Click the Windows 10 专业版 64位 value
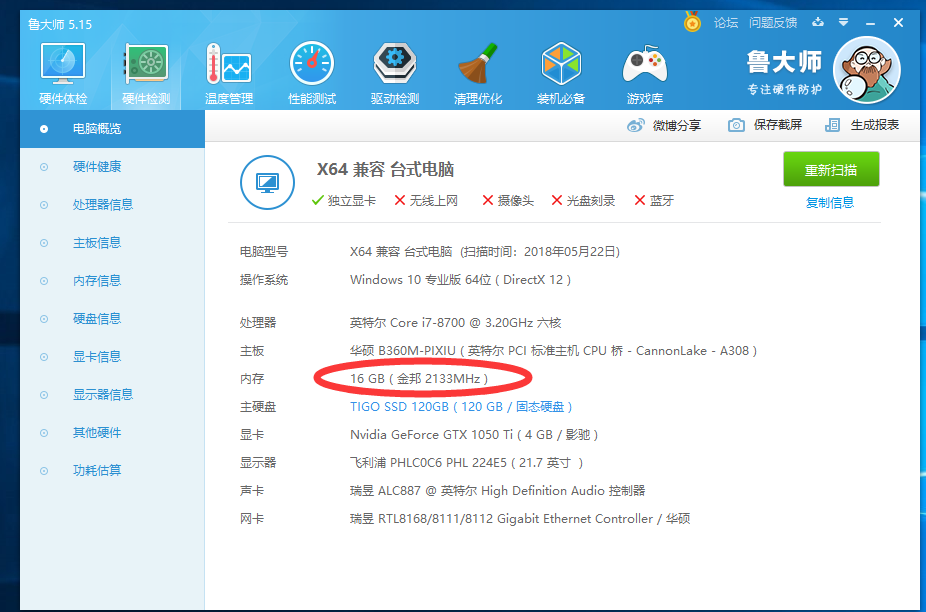This screenshot has width=926, height=612. (x=461, y=279)
